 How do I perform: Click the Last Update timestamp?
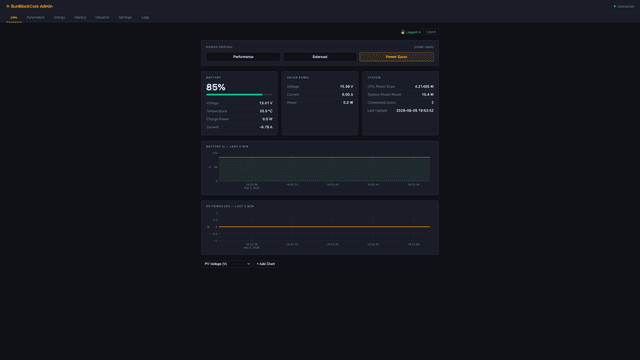tap(415, 111)
